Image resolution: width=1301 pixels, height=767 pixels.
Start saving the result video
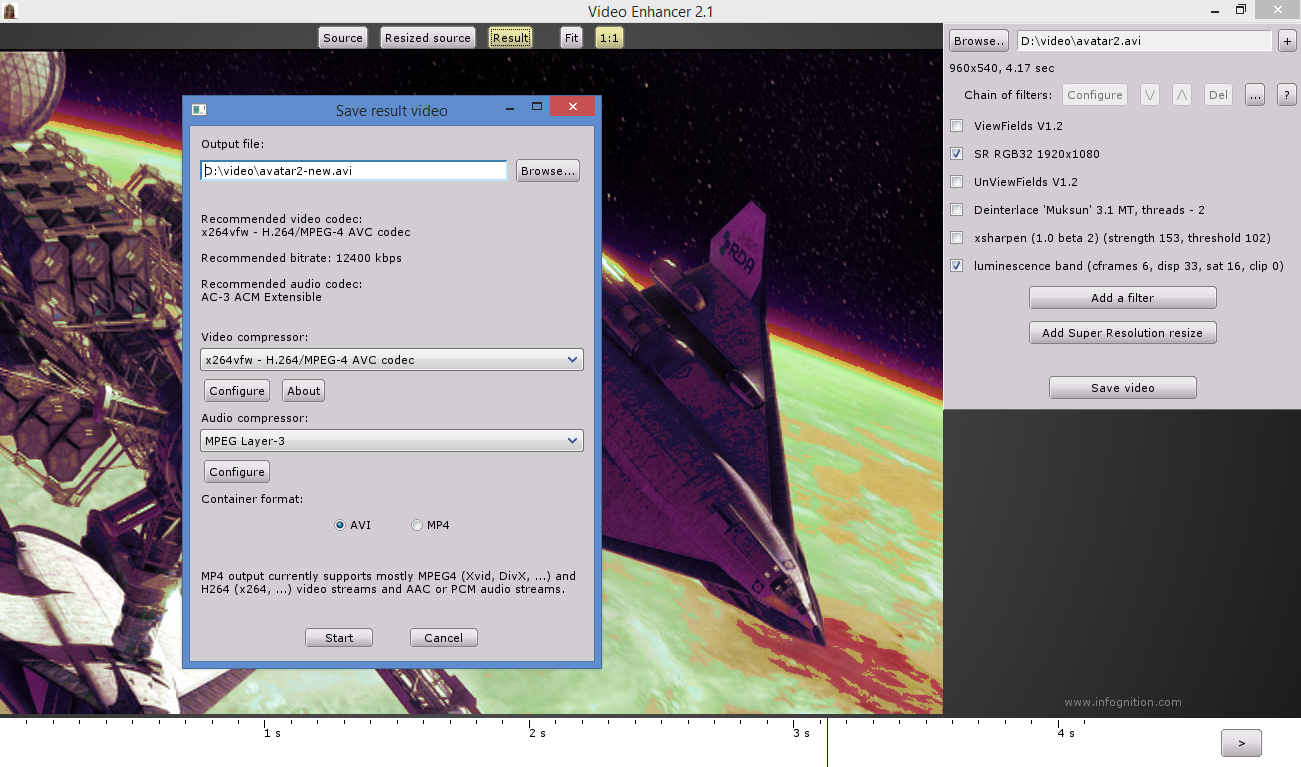(339, 638)
